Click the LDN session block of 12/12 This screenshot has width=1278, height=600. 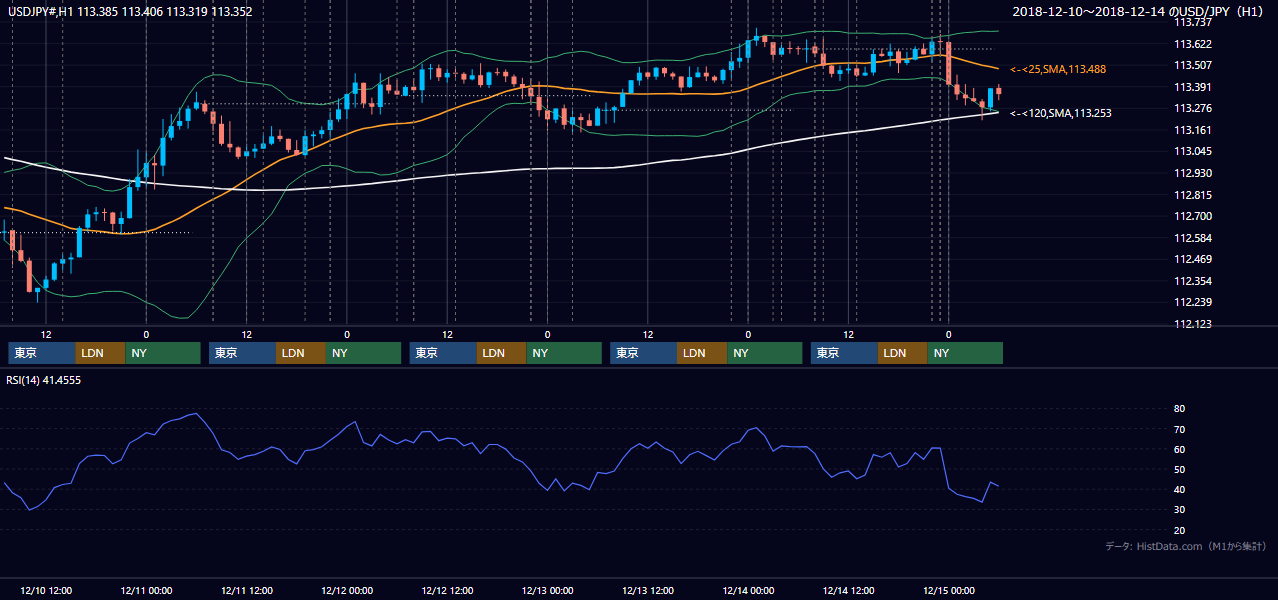[502, 353]
